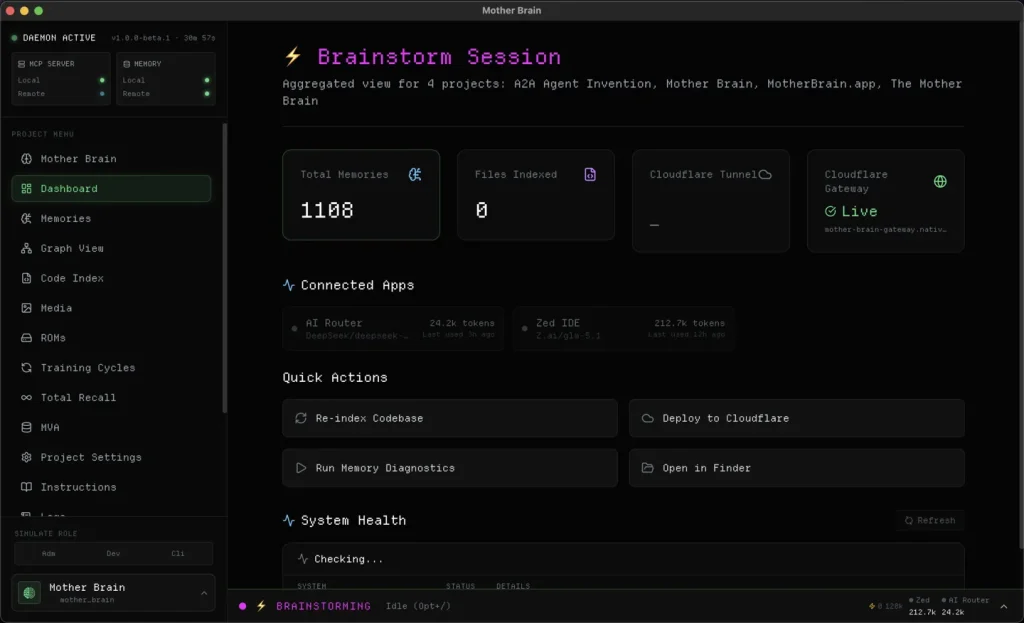Click the MCP Server header icon
Screen dimensions: 1024x623
click(x=22, y=64)
